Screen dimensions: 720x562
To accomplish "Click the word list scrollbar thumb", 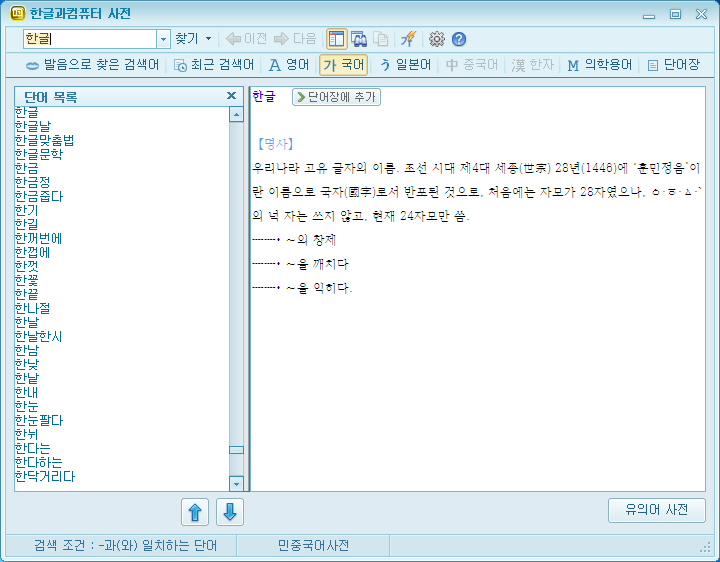I will coord(236,450).
